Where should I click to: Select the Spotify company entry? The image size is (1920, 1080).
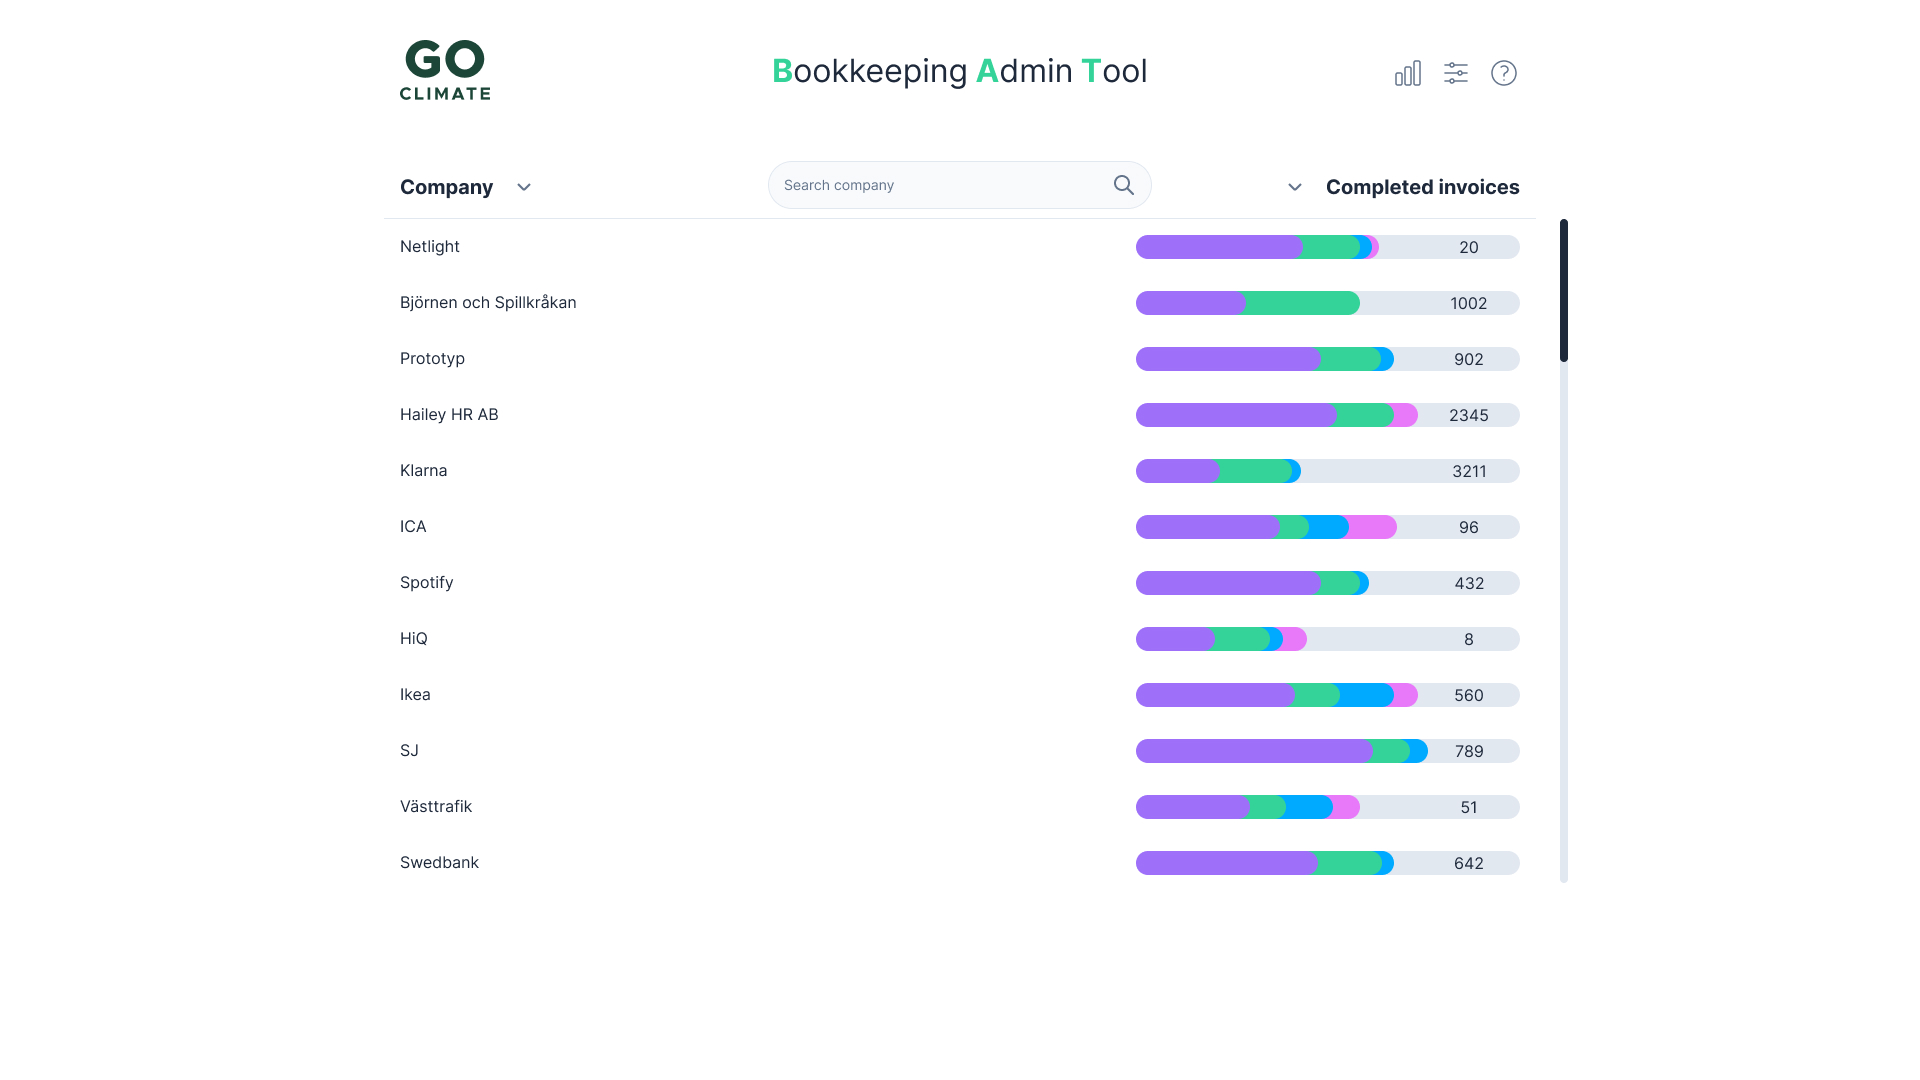[x=426, y=582]
